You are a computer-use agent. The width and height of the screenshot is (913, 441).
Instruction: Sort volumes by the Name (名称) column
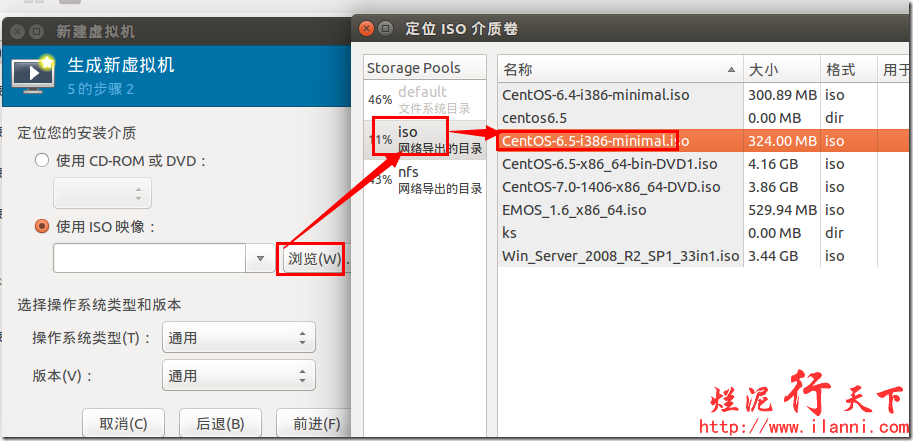pos(620,70)
